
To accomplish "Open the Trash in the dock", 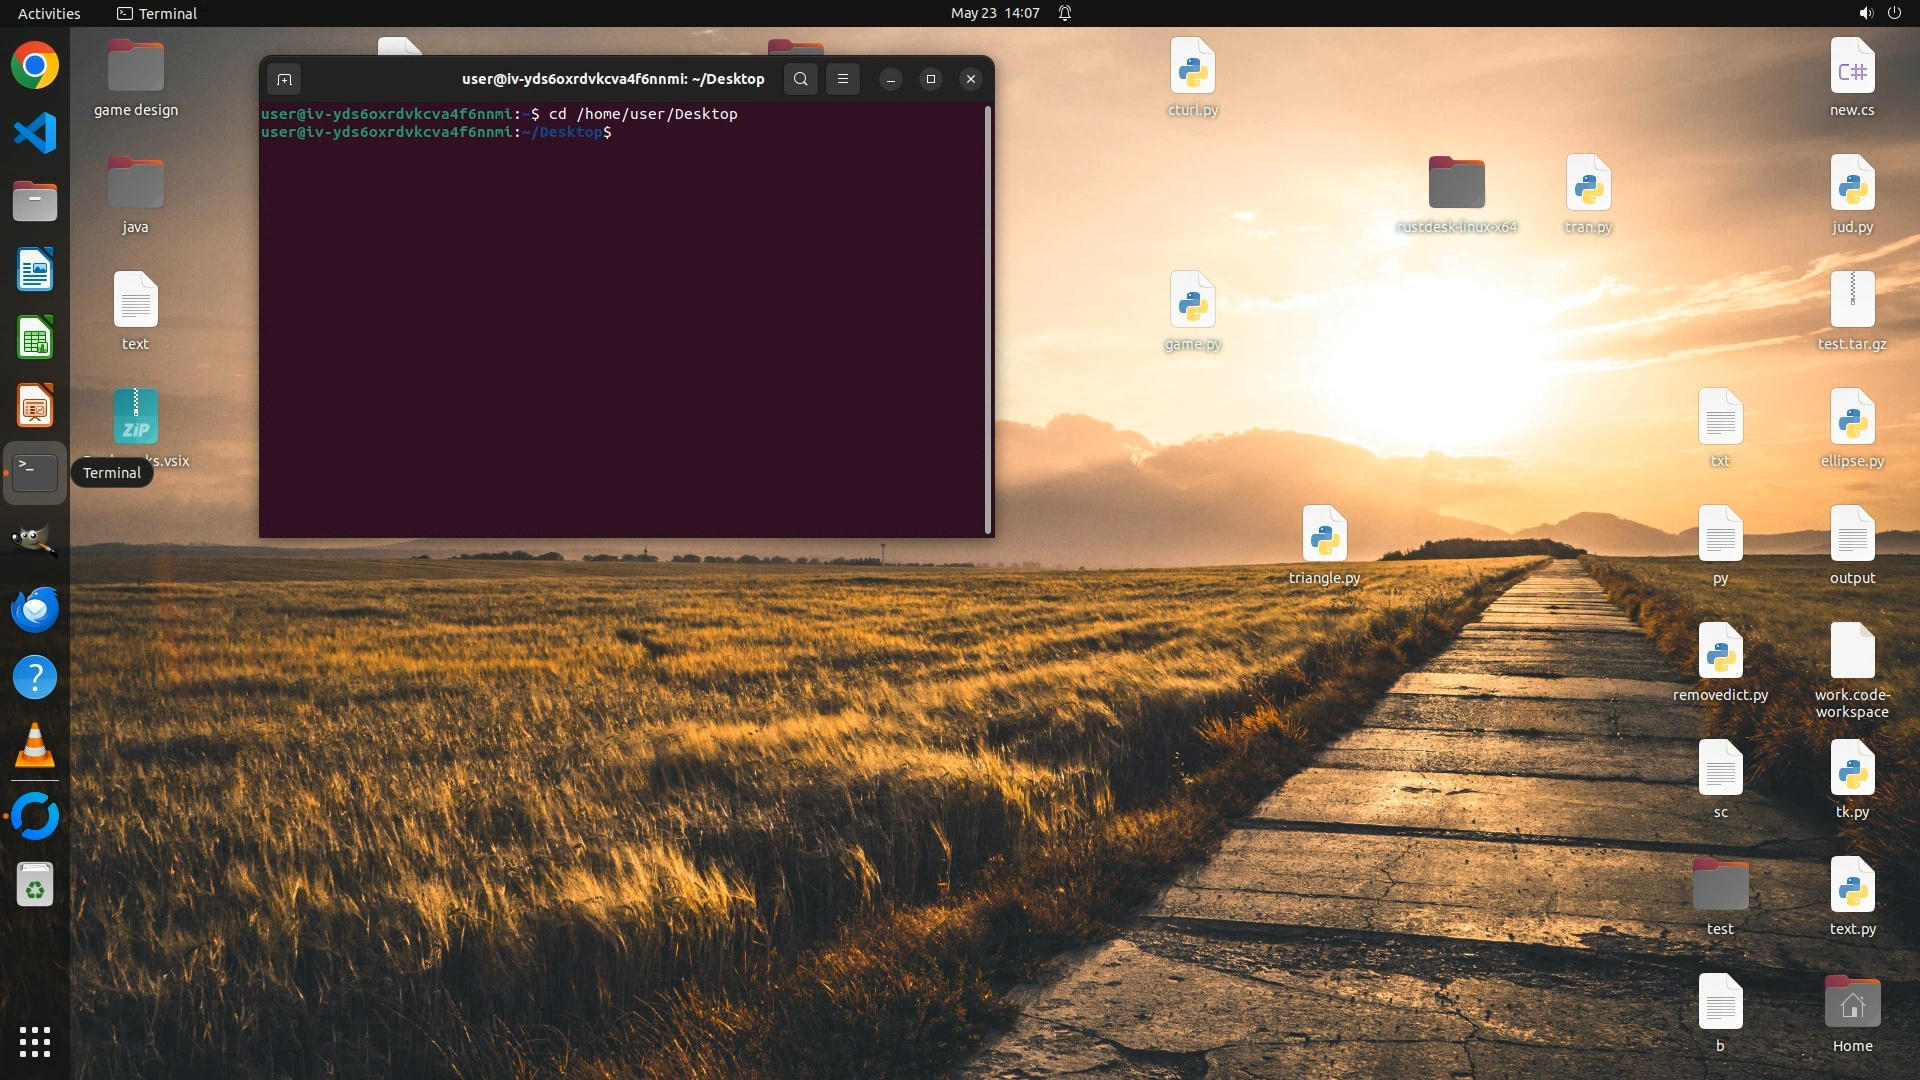I will pos(35,885).
